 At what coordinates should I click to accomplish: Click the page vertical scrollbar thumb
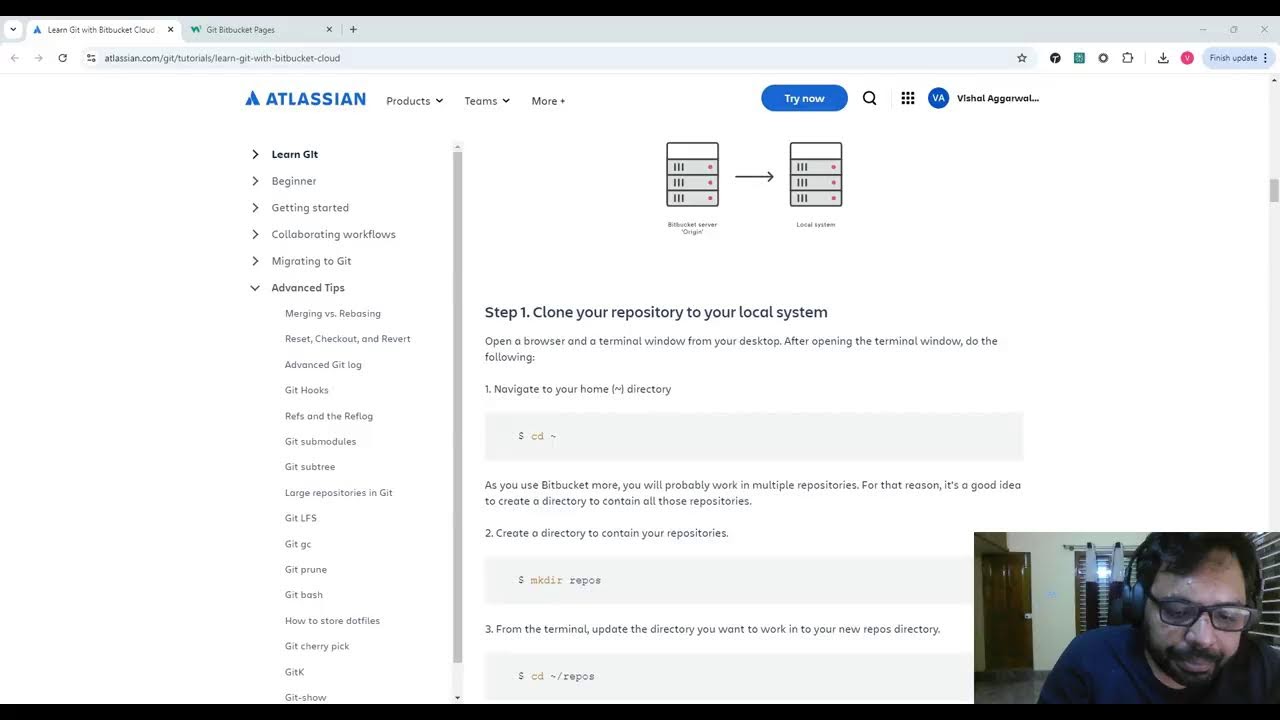(1274, 190)
